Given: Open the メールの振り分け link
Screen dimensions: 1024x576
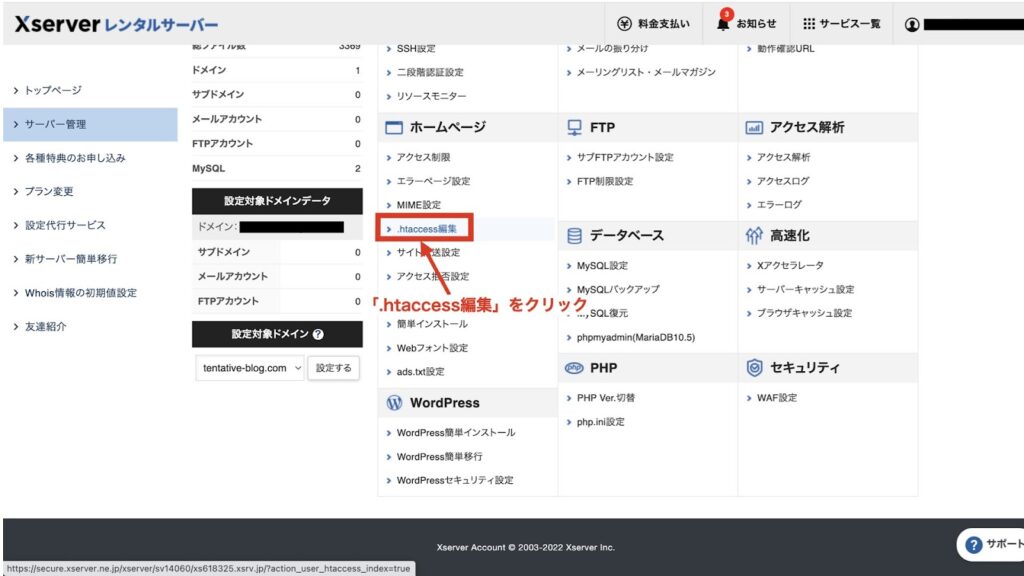Looking at the screenshot, I should pos(612,49).
